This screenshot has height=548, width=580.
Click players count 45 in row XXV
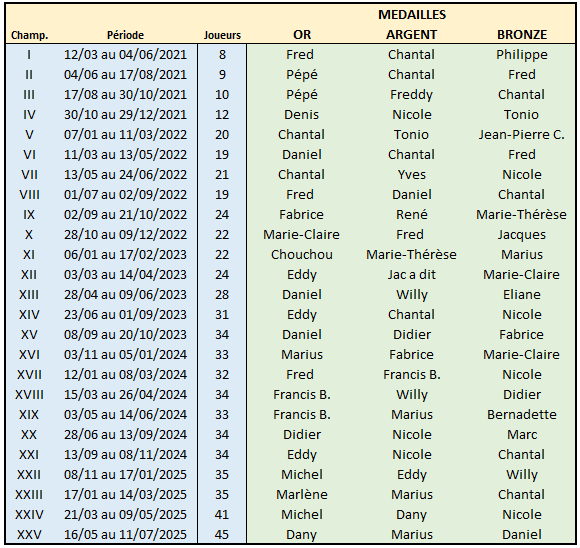pos(222,534)
